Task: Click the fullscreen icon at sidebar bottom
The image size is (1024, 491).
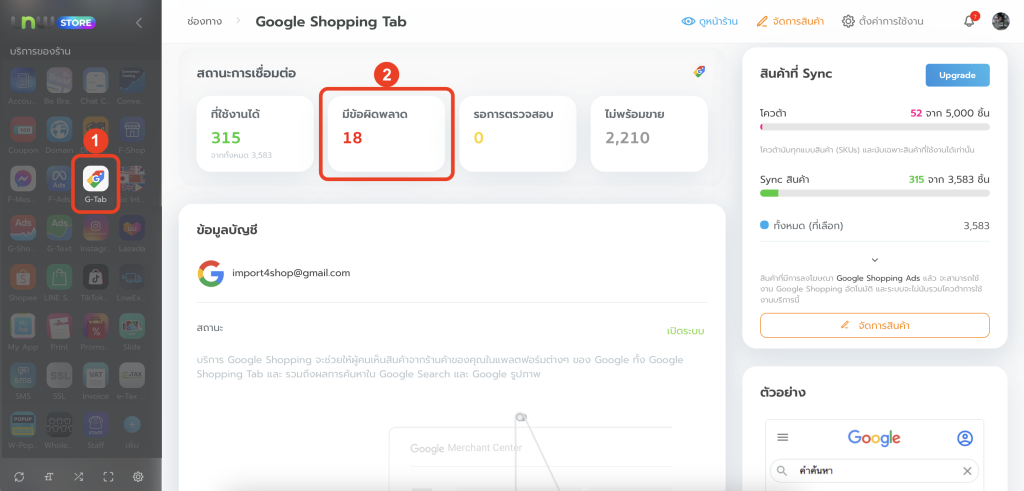Action: pos(108,476)
